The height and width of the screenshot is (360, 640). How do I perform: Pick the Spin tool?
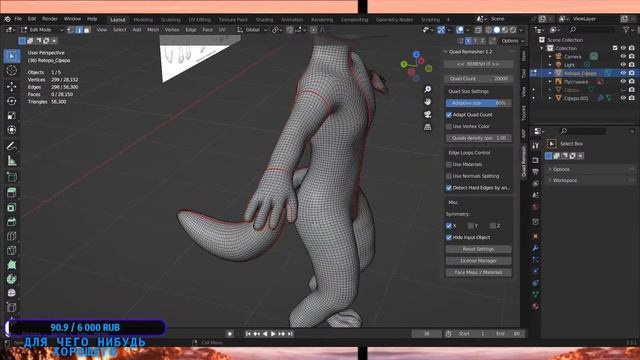coord(12,279)
